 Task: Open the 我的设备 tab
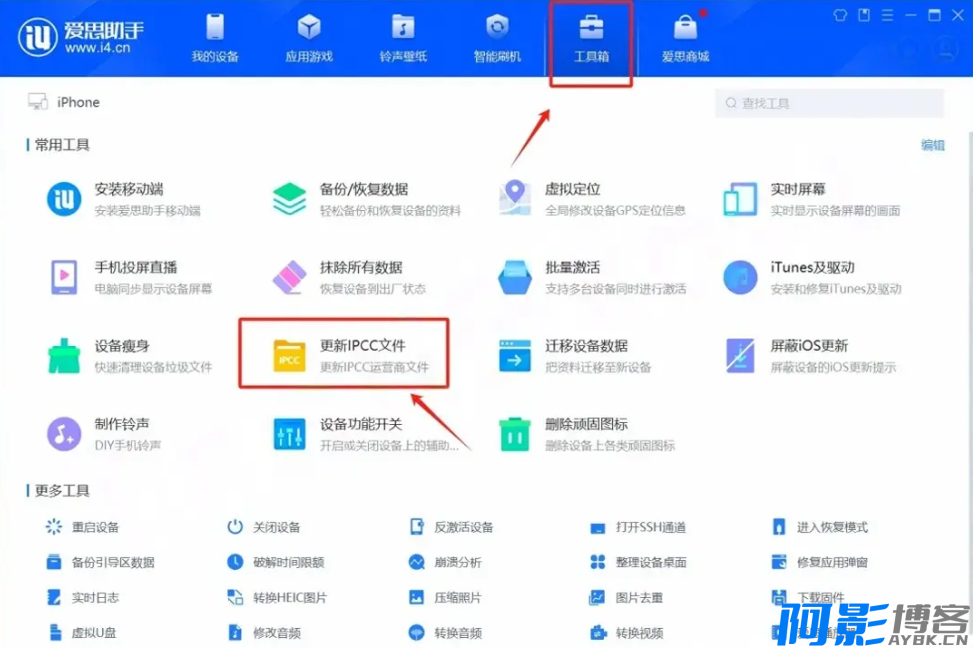[x=215, y=38]
